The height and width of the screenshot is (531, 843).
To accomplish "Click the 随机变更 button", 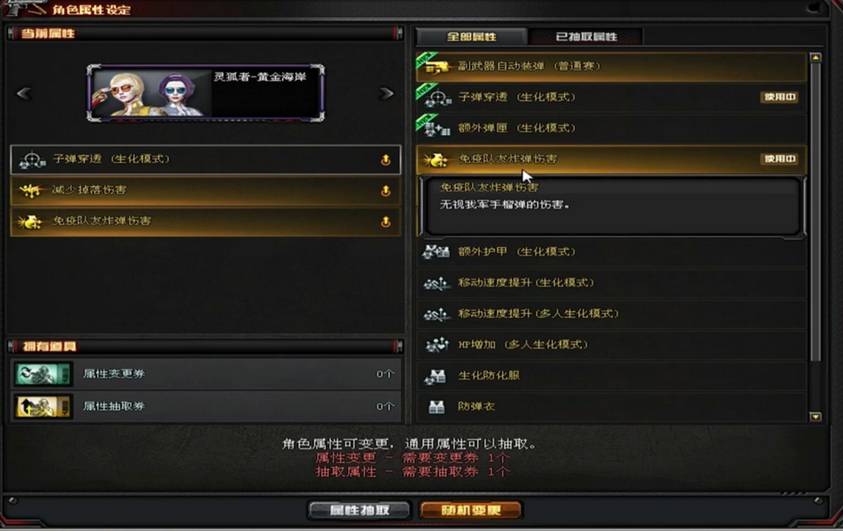I will (x=471, y=510).
